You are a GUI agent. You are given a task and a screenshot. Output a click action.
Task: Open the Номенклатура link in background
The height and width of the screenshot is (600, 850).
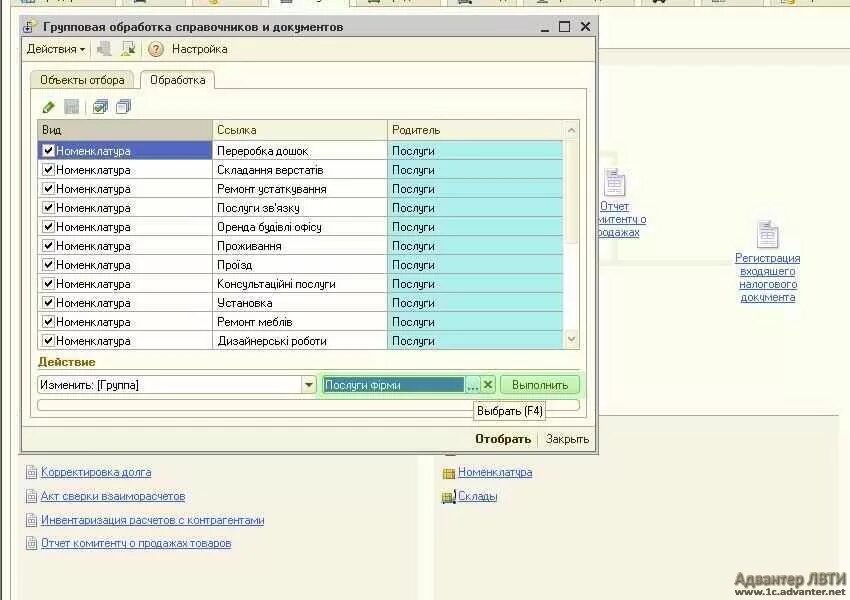point(495,472)
